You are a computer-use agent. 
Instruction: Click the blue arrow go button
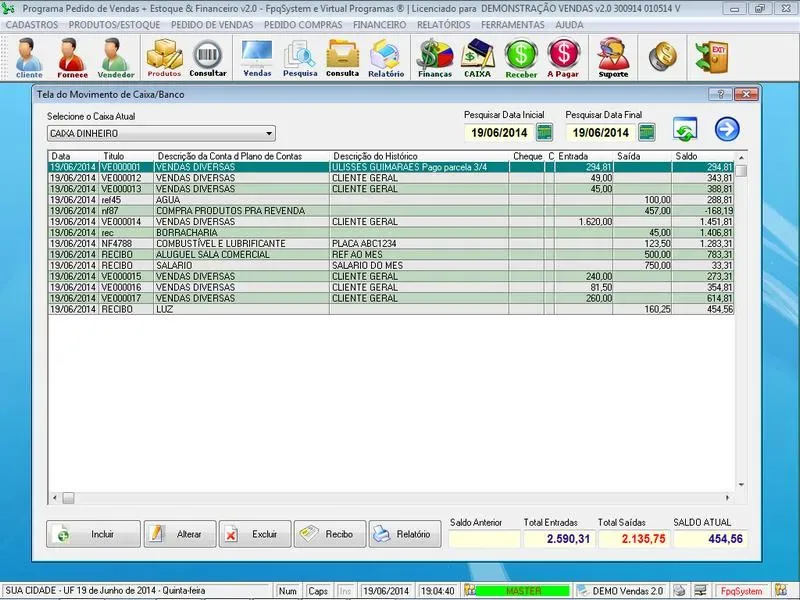pyautogui.click(x=726, y=130)
